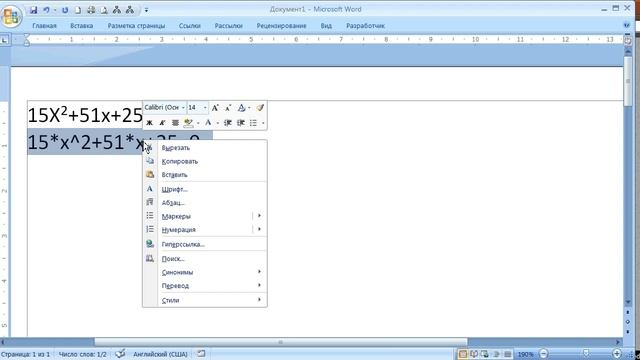Click Страница: 1 из 1 status indicator
This screenshot has height=360, width=640.
point(26,354)
